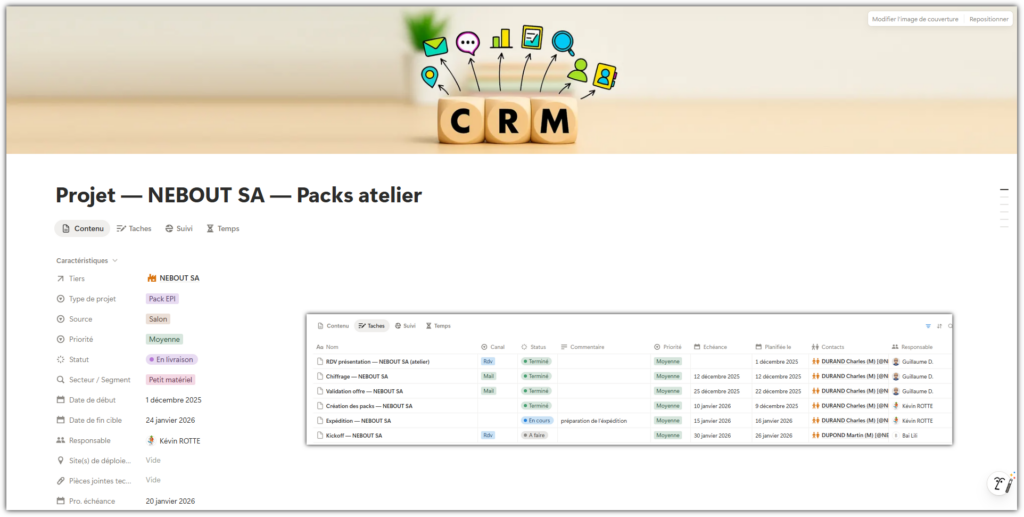Click the Pièces jointes paperclip icon
Image resolution: width=1024 pixels, height=517 pixels.
(61, 481)
